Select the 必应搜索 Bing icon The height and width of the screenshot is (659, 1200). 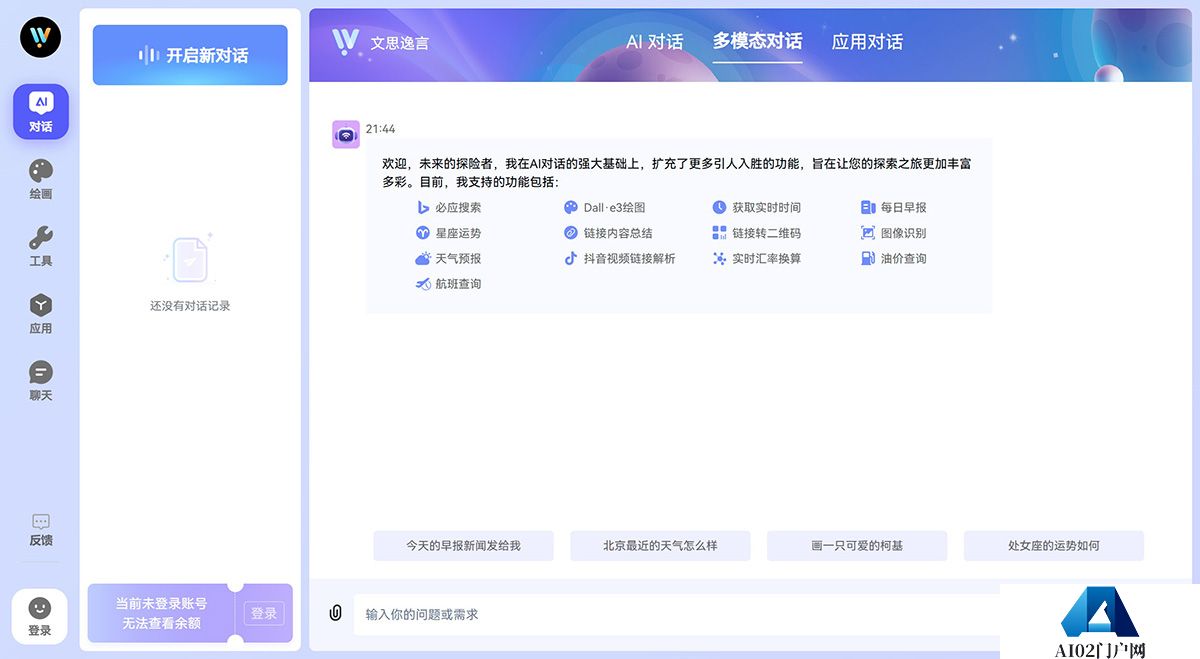[x=423, y=207]
